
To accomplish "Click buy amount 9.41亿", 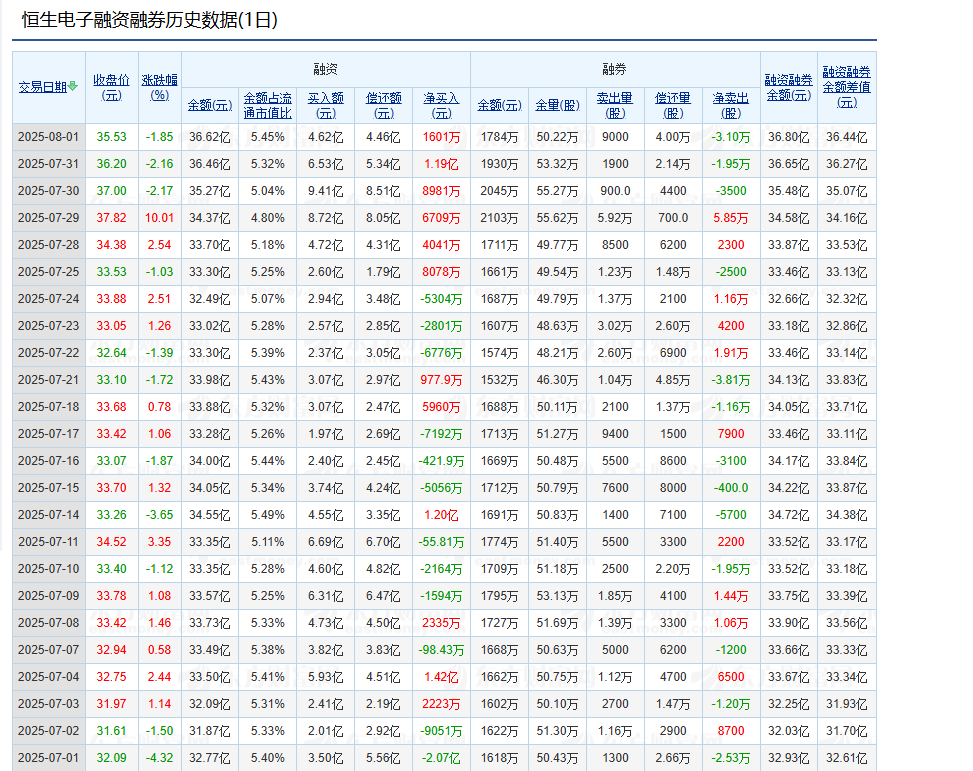I will point(326,191).
